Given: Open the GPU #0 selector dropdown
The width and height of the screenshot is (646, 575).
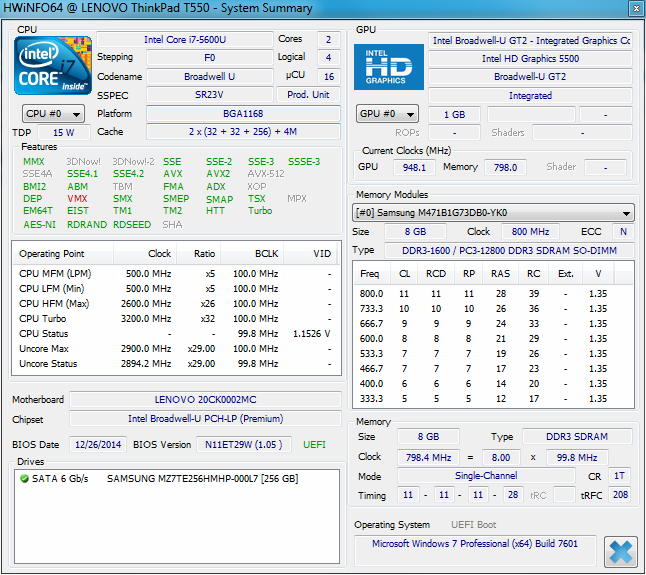Looking at the screenshot, I should (388, 114).
